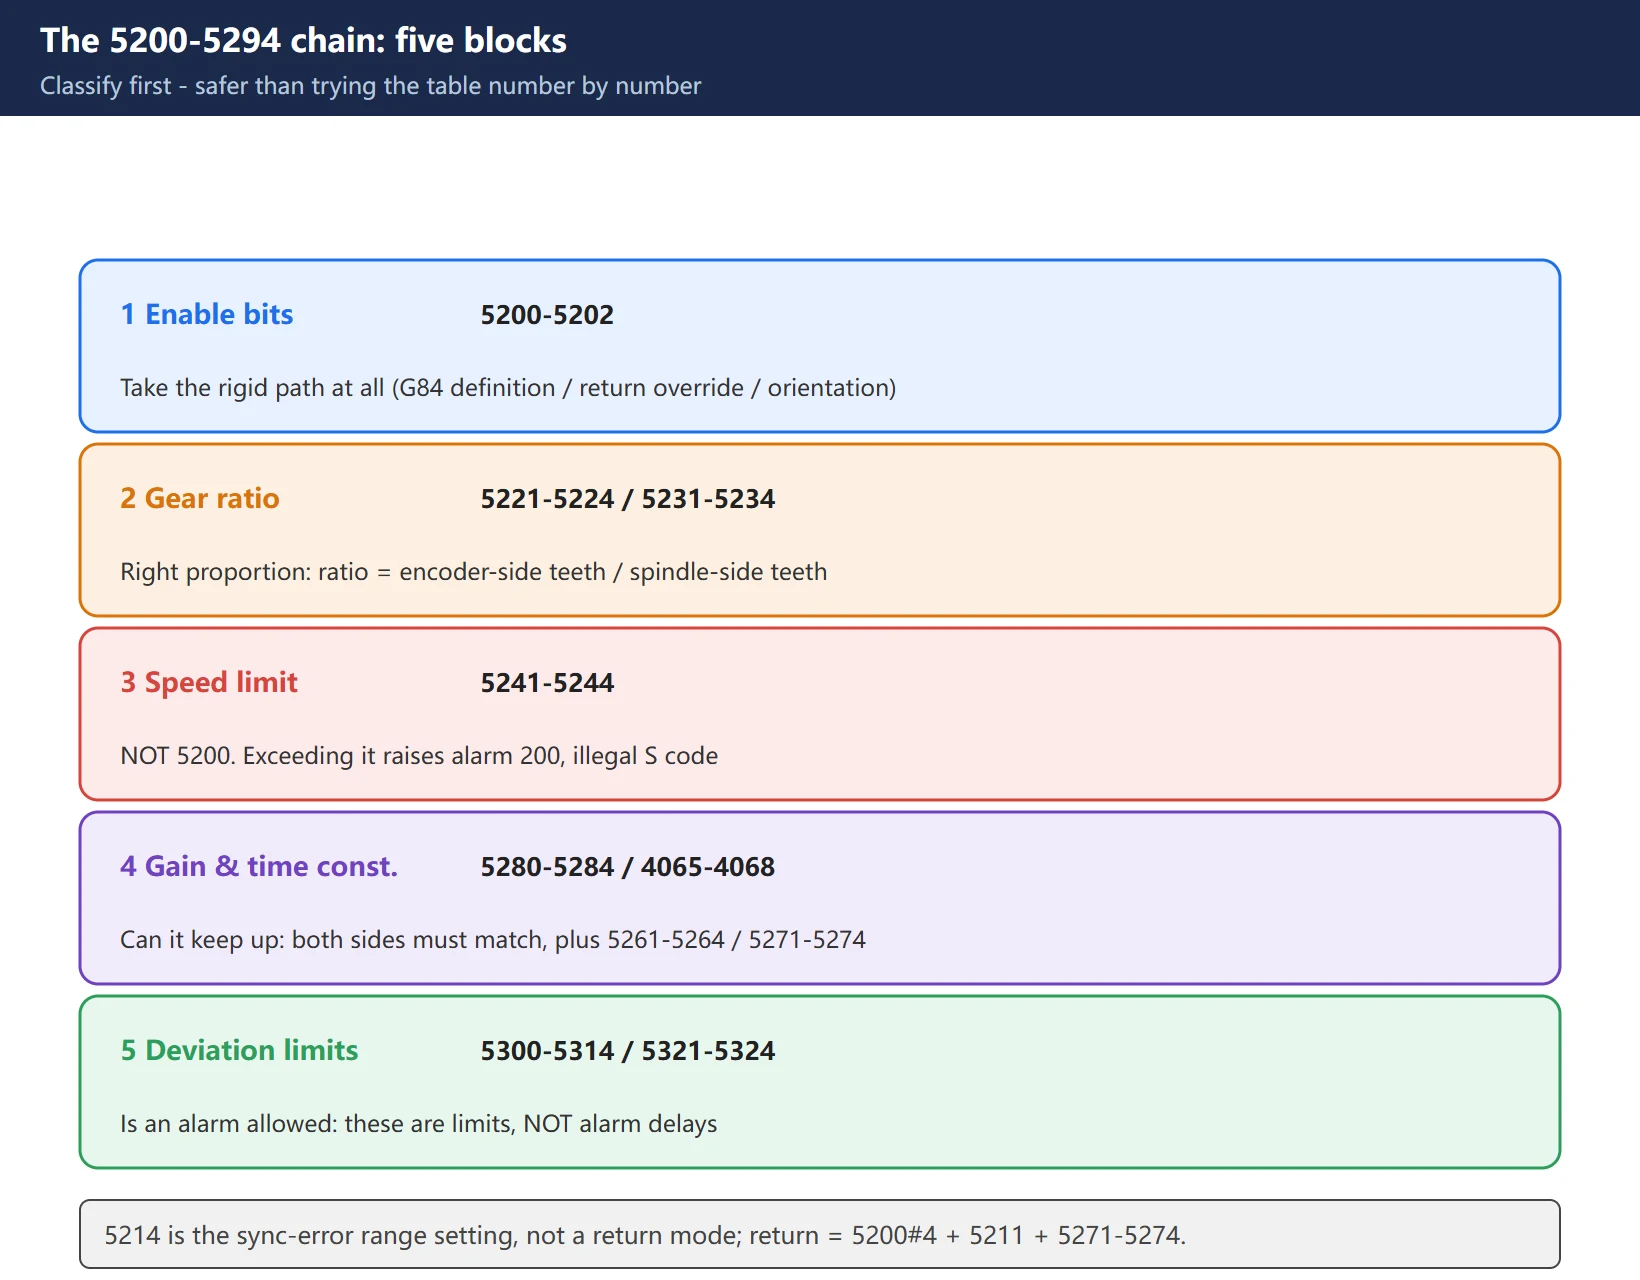1640x1280 pixels.
Task: Click the 'Is an alarm allowed' description
Action: (x=419, y=1124)
